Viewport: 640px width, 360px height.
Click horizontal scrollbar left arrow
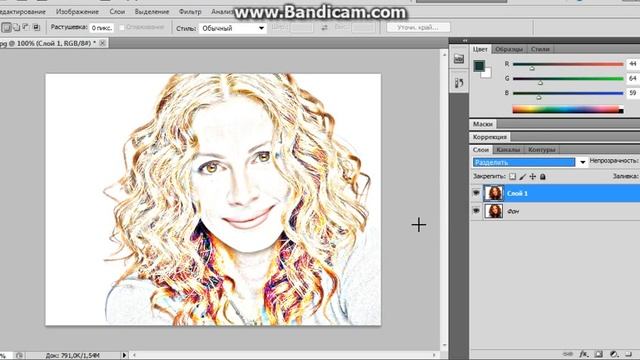point(134,355)
